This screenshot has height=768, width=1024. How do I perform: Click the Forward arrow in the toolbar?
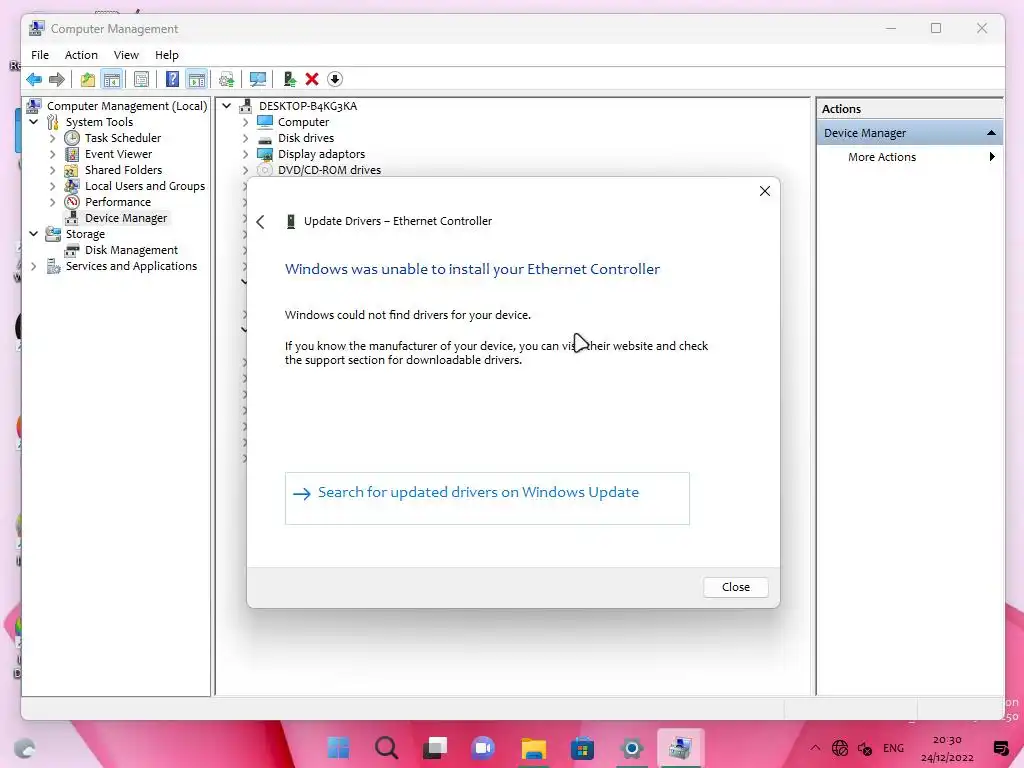point(57,80)
